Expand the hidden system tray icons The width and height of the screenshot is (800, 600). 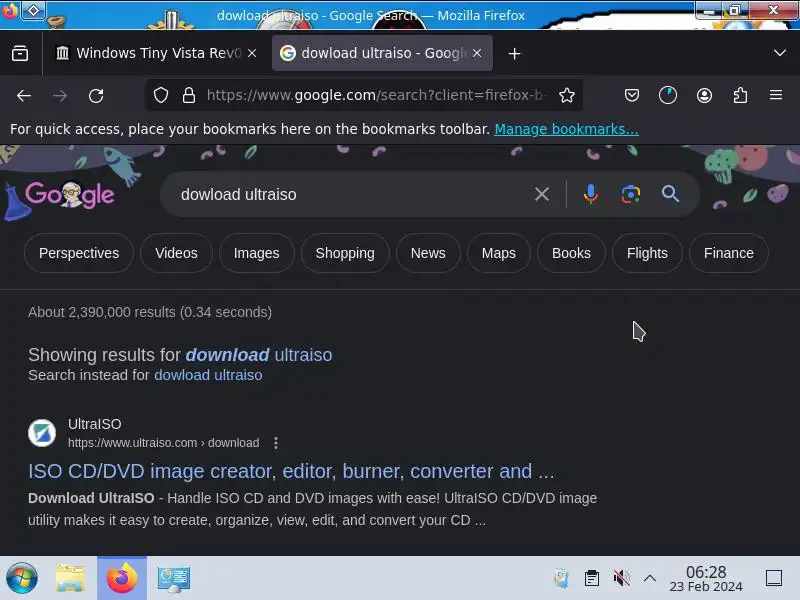(649, 578)
